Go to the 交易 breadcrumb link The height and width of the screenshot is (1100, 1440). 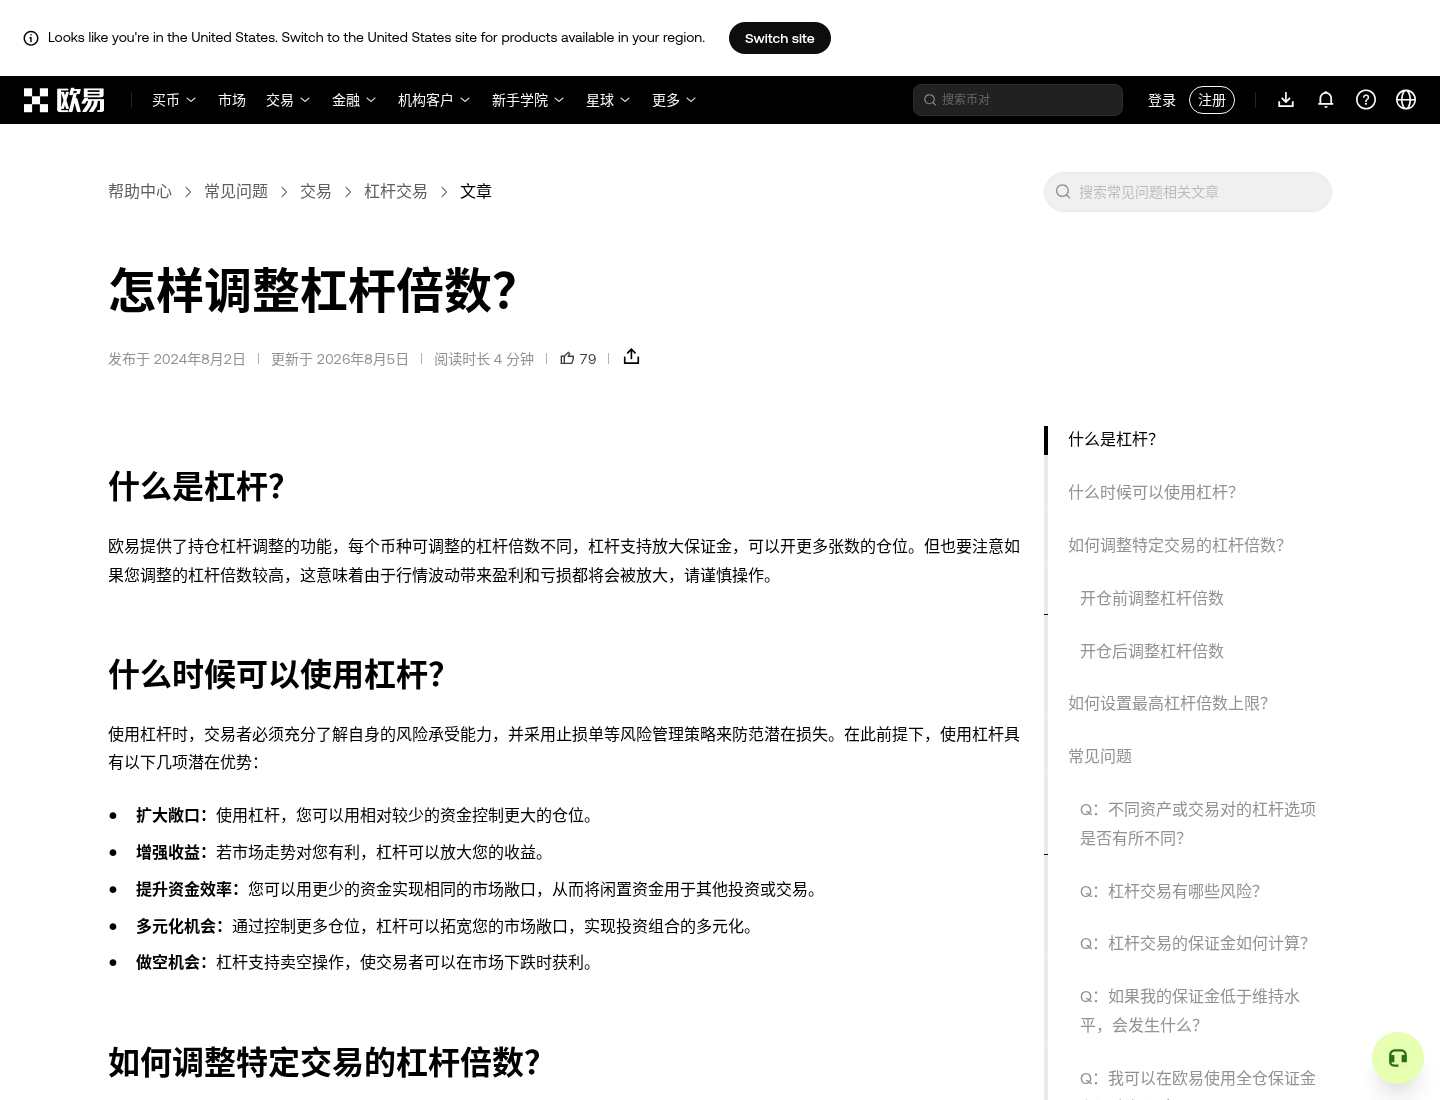tap(316, 191)
